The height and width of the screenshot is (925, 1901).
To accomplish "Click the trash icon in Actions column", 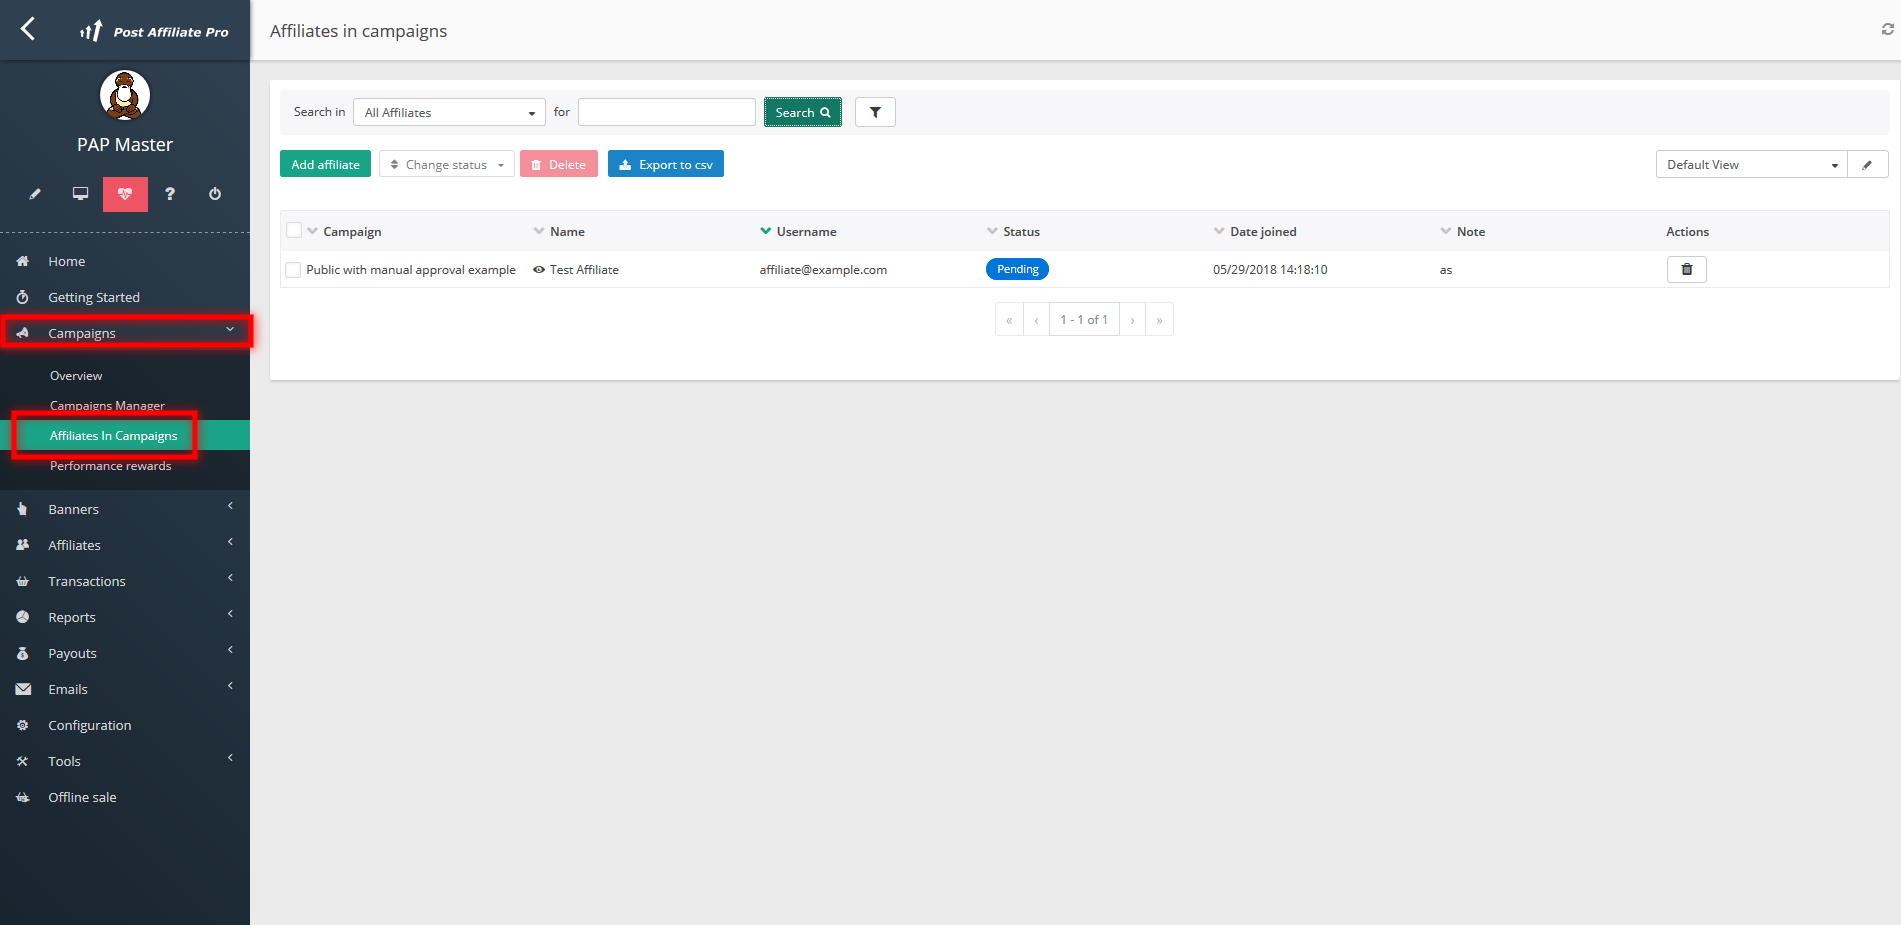I will click(x=1686, y=269).
